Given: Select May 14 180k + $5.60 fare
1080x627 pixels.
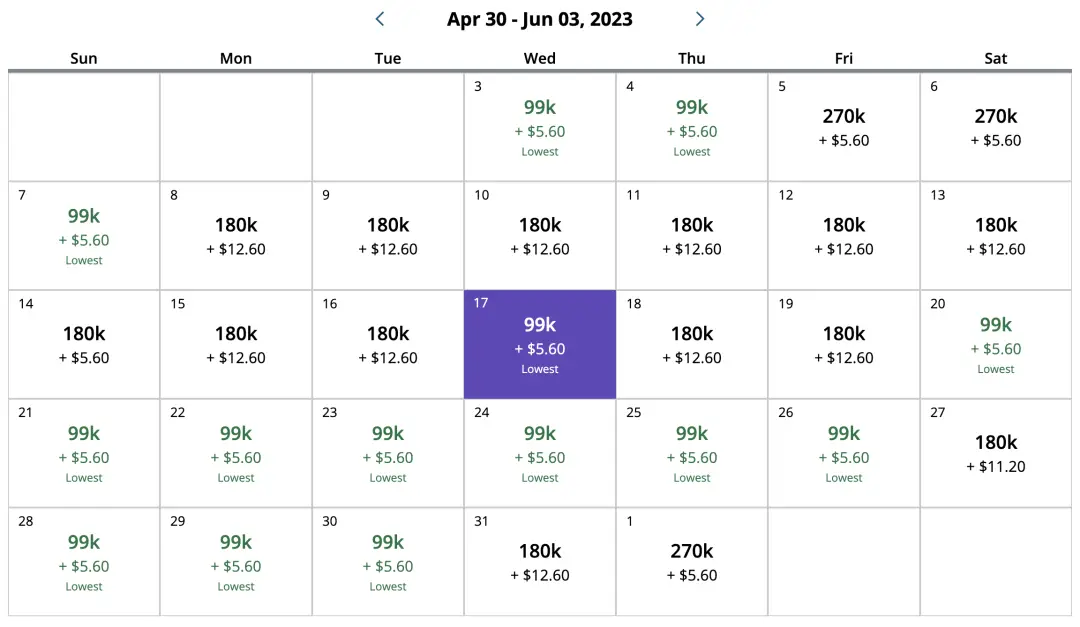Looking at the screenshot, I should (x=84, y=344).
